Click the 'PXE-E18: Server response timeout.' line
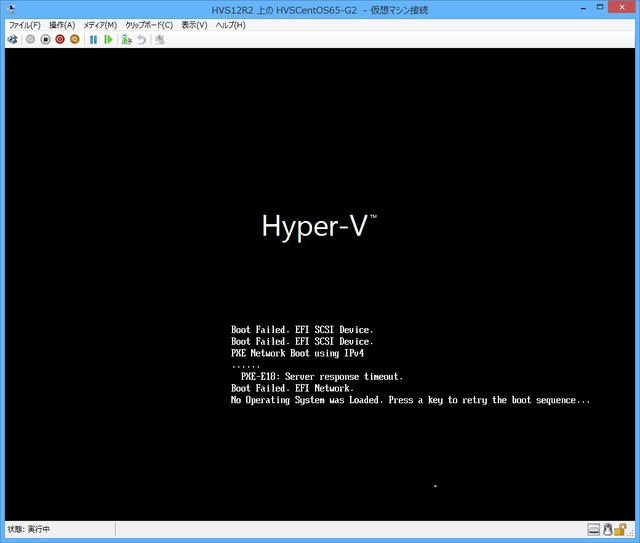This screenshot has width=640, height=543. coord(322,376)
